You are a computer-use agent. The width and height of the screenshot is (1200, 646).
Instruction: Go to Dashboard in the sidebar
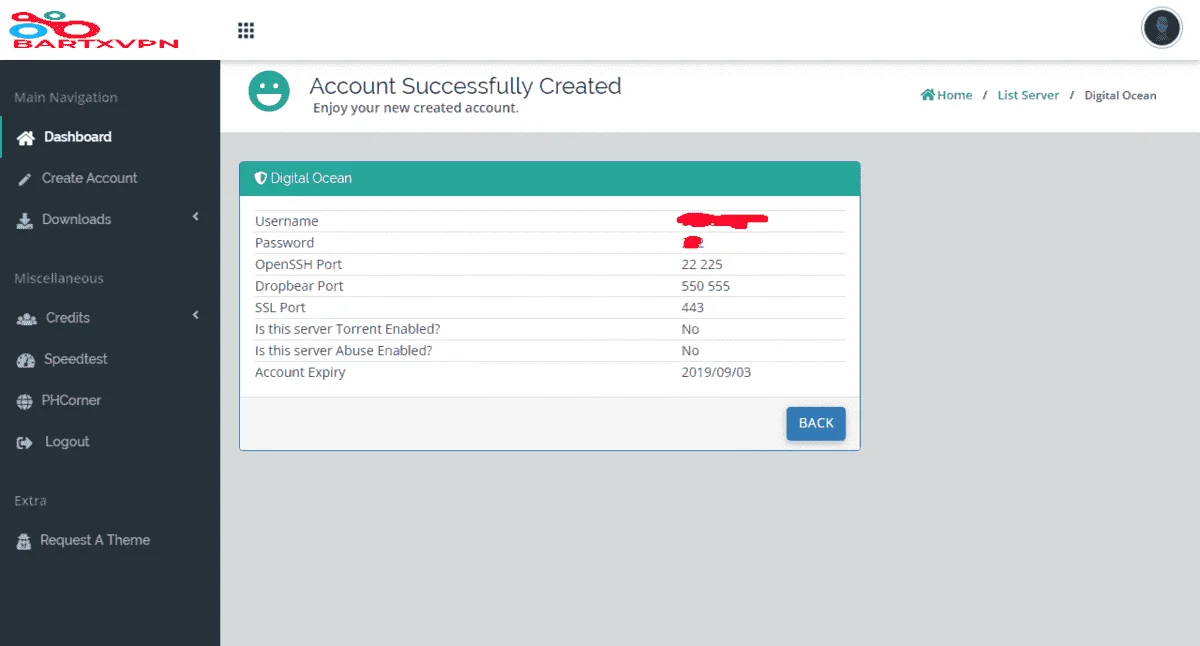78,137
